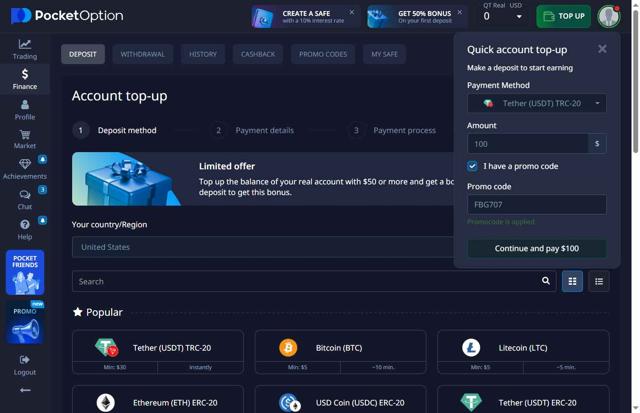
Task: Select the Deposit tab
Action: pyautogui.click(x=83, y=54)
